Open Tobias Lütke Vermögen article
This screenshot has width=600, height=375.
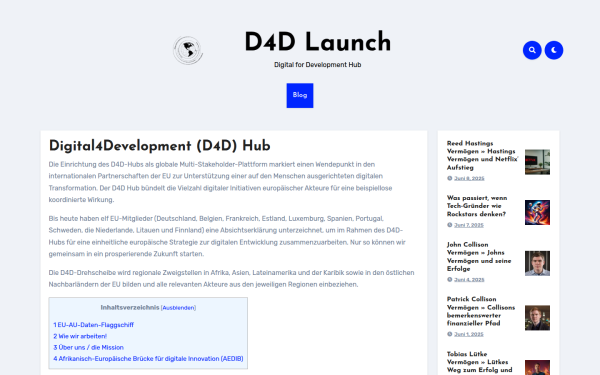(479, 362)
